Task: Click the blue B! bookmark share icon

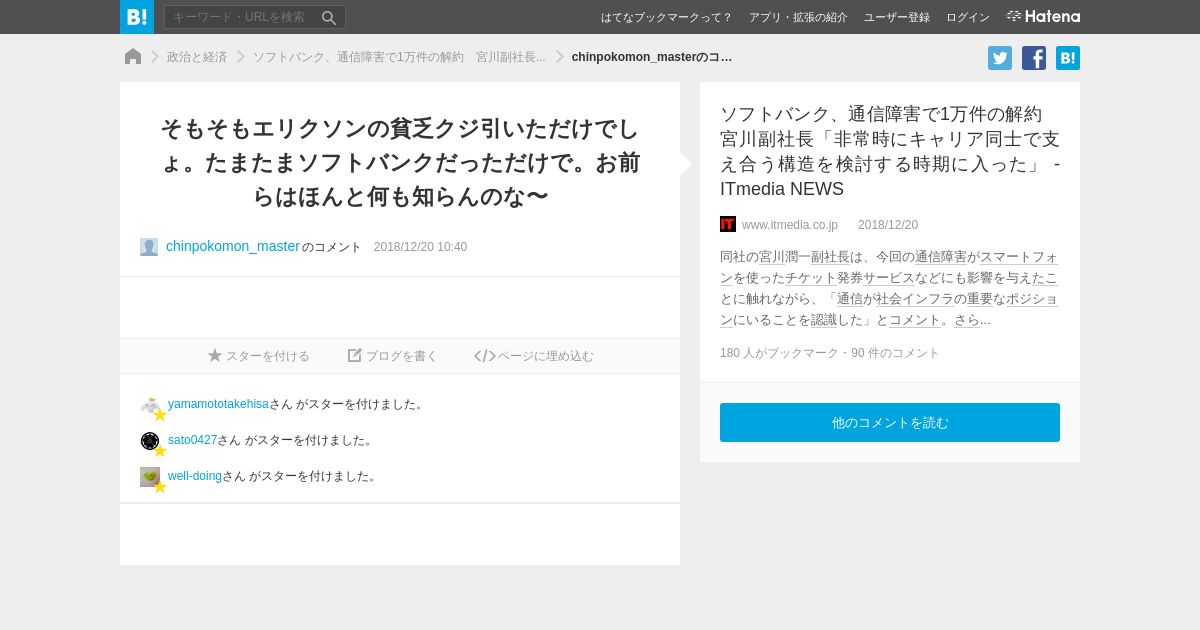Action: click(1068, 58)
